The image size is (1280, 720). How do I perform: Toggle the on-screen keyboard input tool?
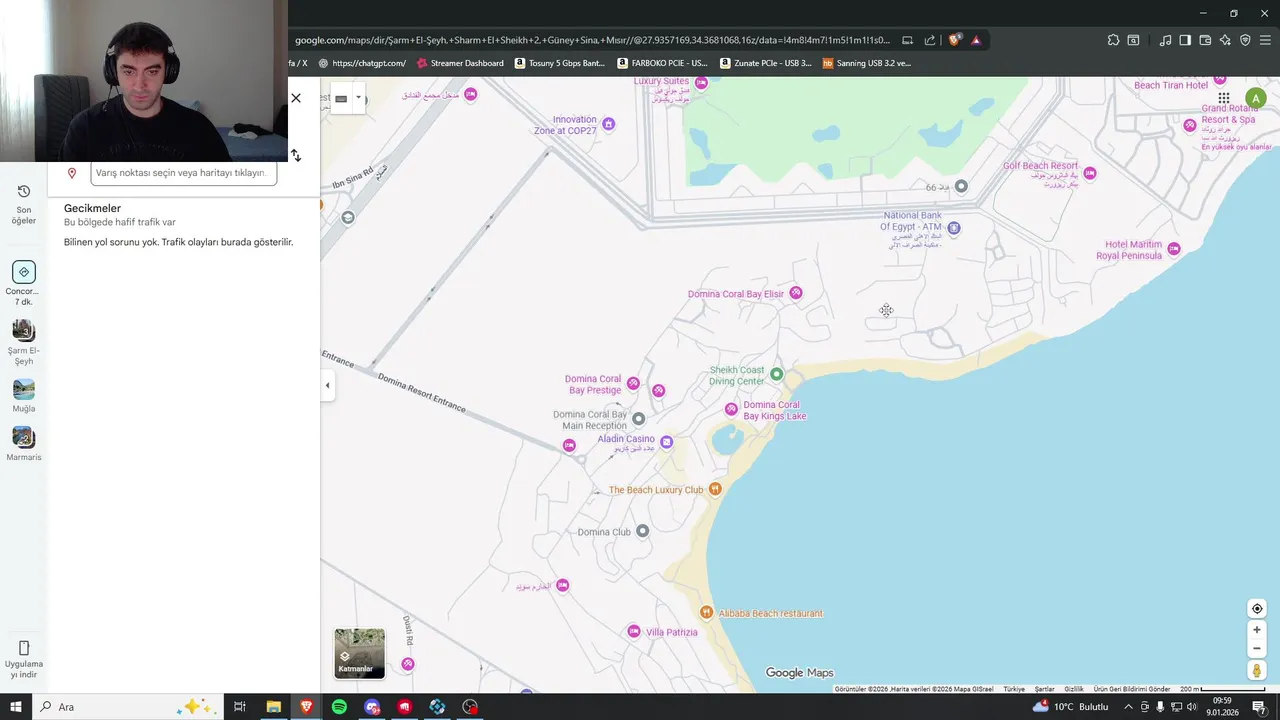341,98
